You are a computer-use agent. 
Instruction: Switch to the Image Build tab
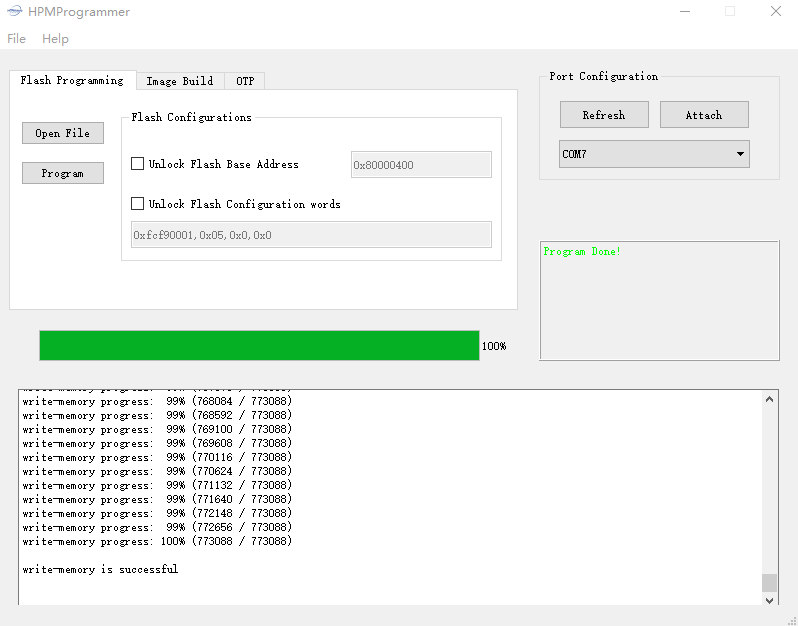click(180, 81)
